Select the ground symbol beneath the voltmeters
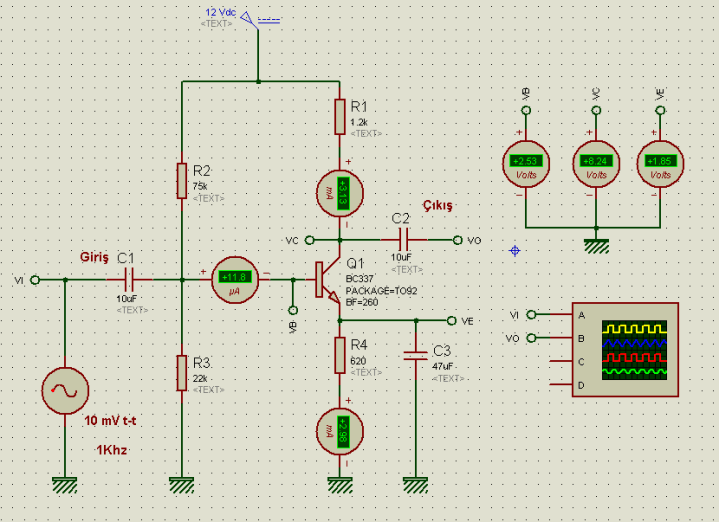Viewport: 719px width, 522px height. (596, 244)
